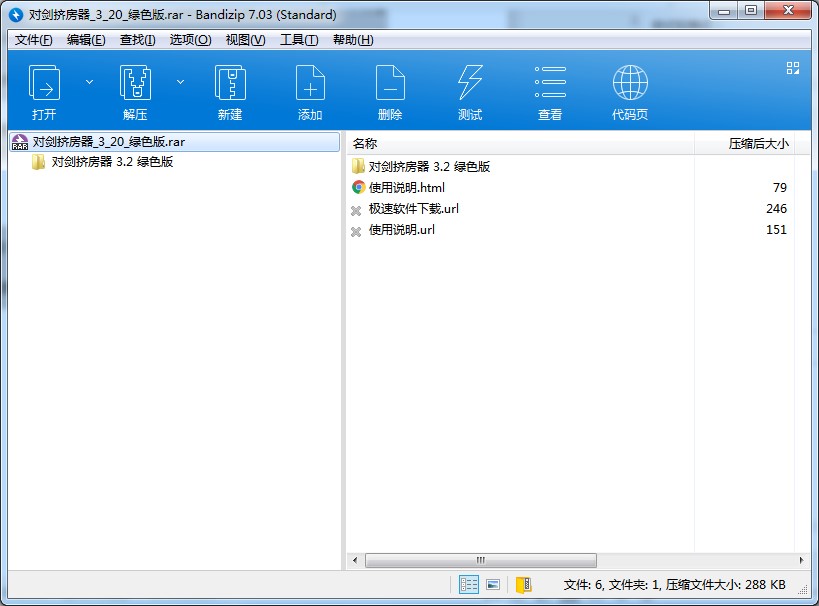Screen dimensions: 819x606
Task: Click RAR archive icon in tree panel
Action: pyautogui.click(x=20, y=142)
